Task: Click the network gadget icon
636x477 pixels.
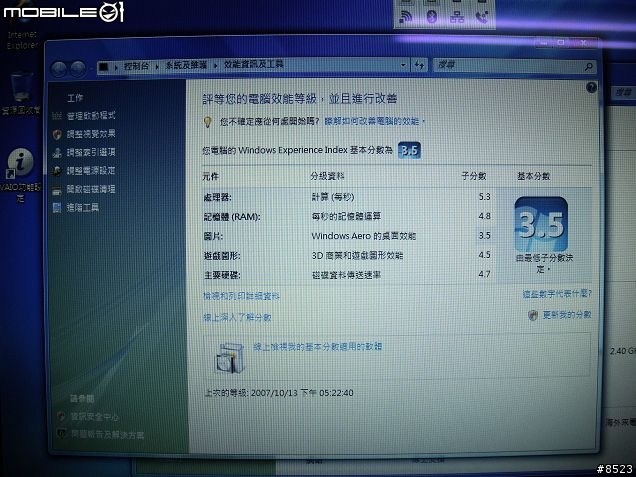Action: [457, 17]
